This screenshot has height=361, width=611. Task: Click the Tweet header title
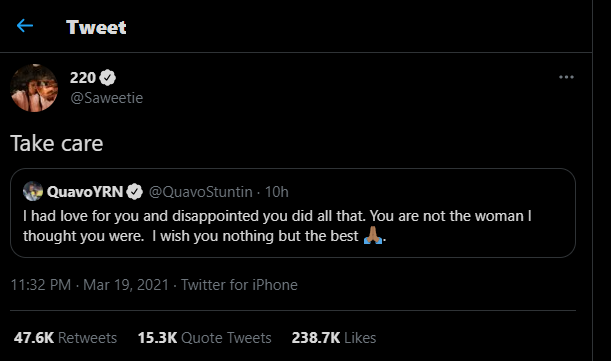pos(96,27)
